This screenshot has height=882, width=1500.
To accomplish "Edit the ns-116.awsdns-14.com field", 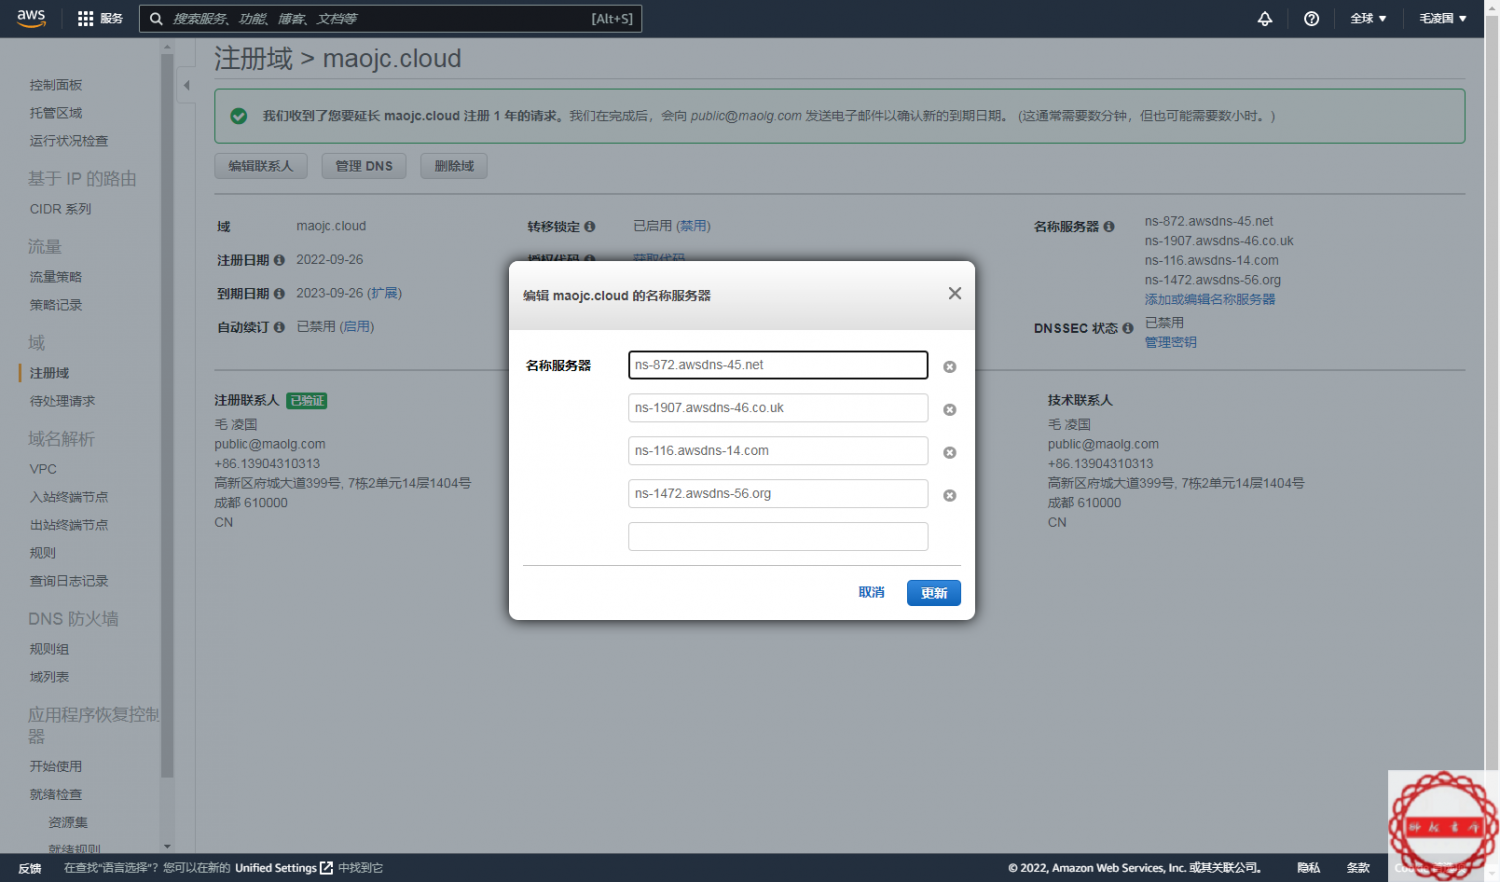I will click(778, 451).
